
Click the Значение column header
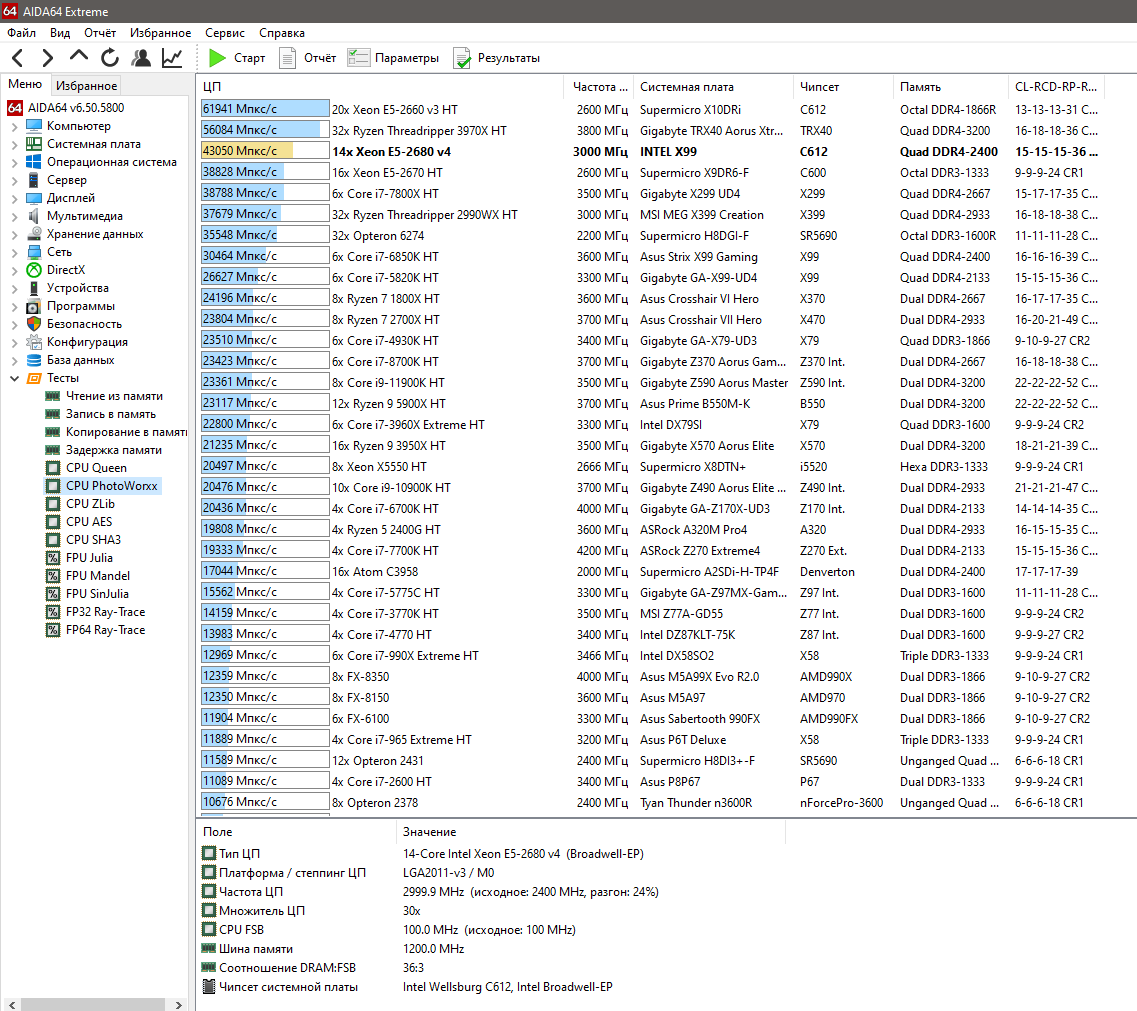[591, 832]
